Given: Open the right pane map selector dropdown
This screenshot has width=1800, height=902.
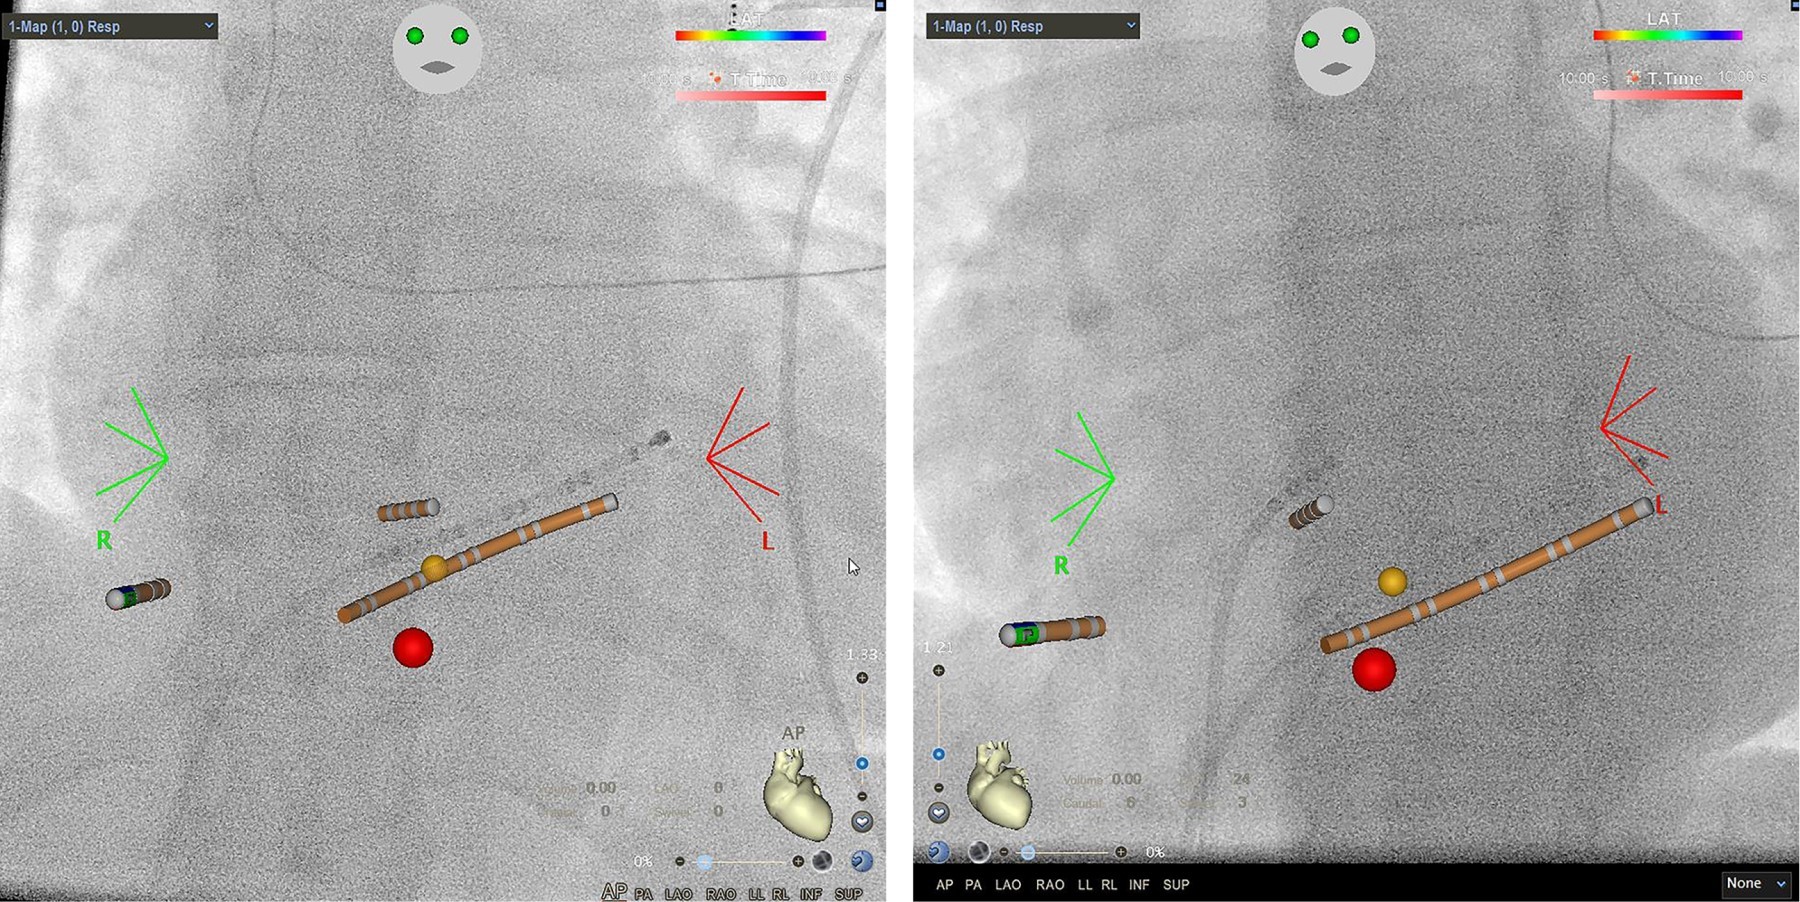Looking at the screenshot, I should tap(1032, 26).
